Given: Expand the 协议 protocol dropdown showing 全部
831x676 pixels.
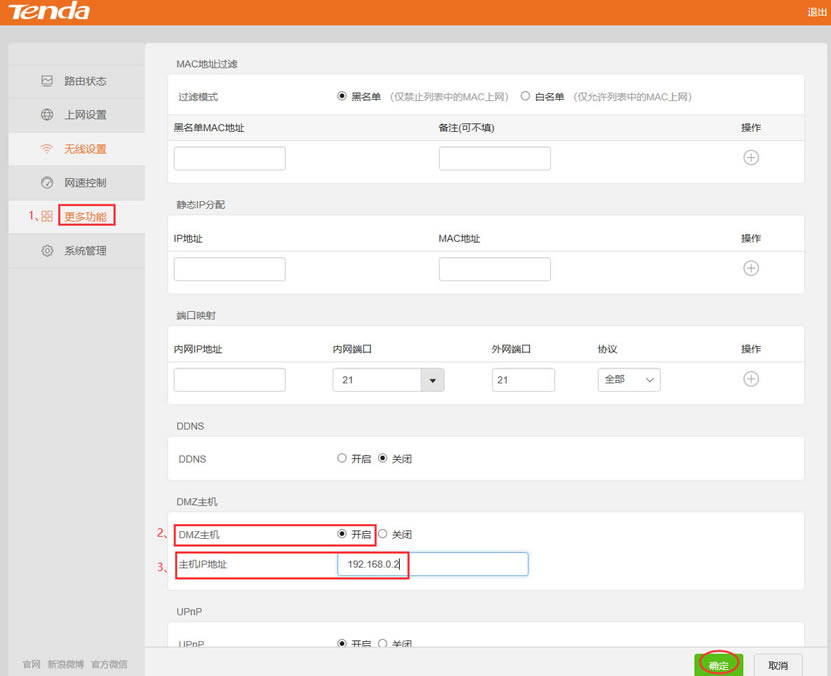Looking at the screenshot, I should [x=628, y=379].
